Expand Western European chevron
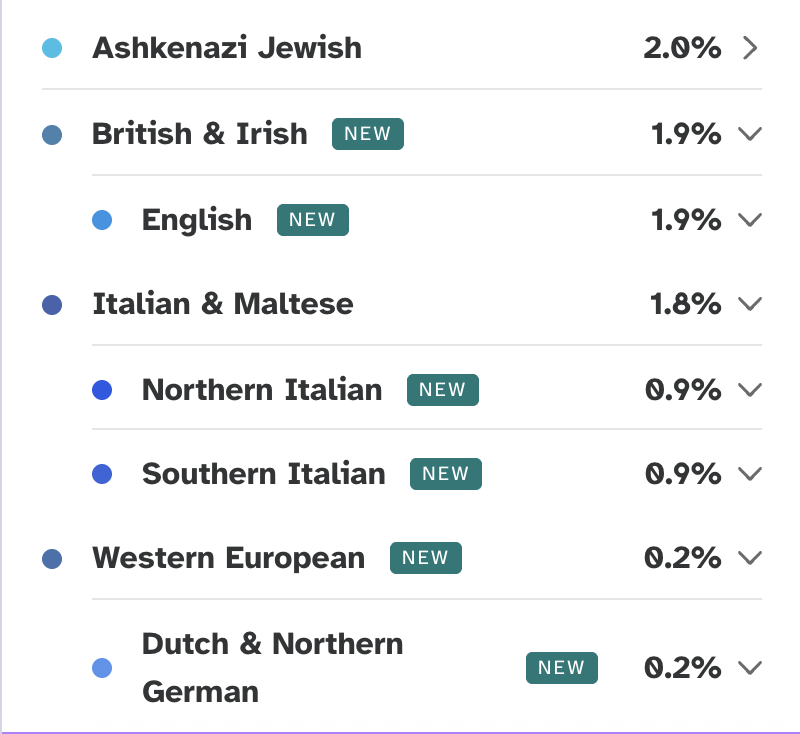800x734 pixels. (749, 558)
